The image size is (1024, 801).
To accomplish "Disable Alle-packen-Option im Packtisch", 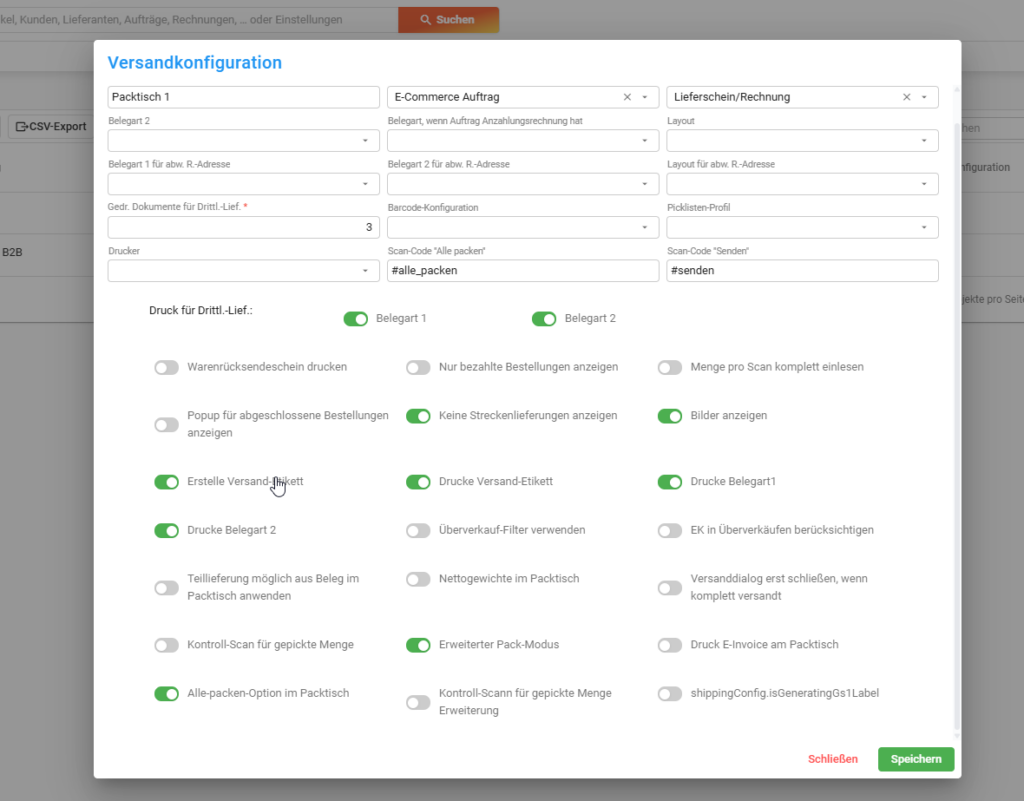I will [x=167, y=694].
